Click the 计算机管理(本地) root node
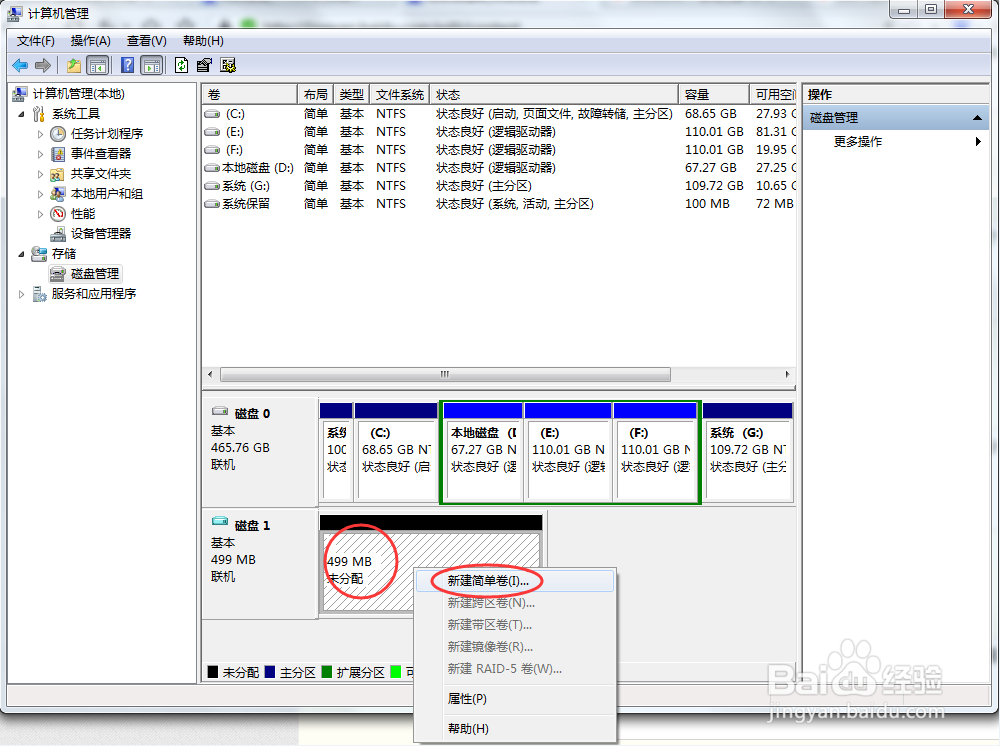The image size is (1000, 746). point(78,94)
